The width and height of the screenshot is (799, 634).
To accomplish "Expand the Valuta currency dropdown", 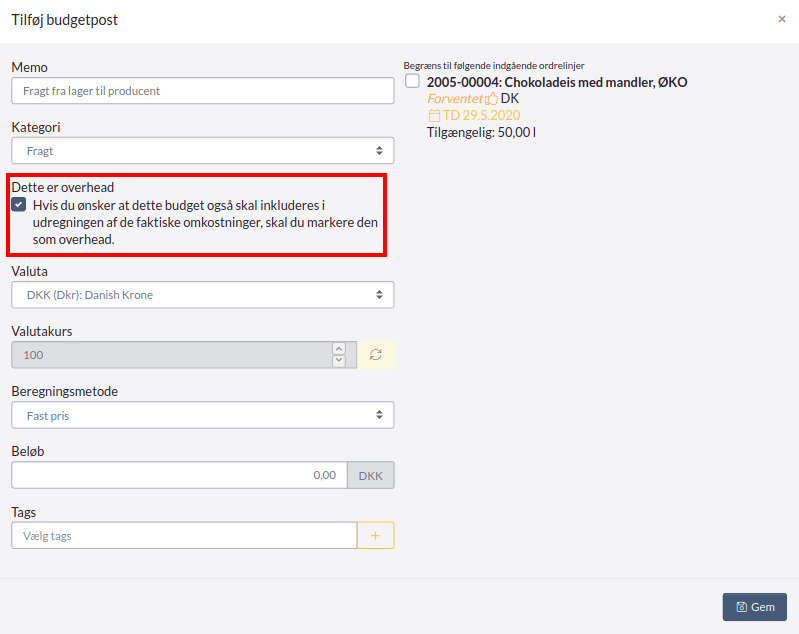I will (x=202, y=295).
